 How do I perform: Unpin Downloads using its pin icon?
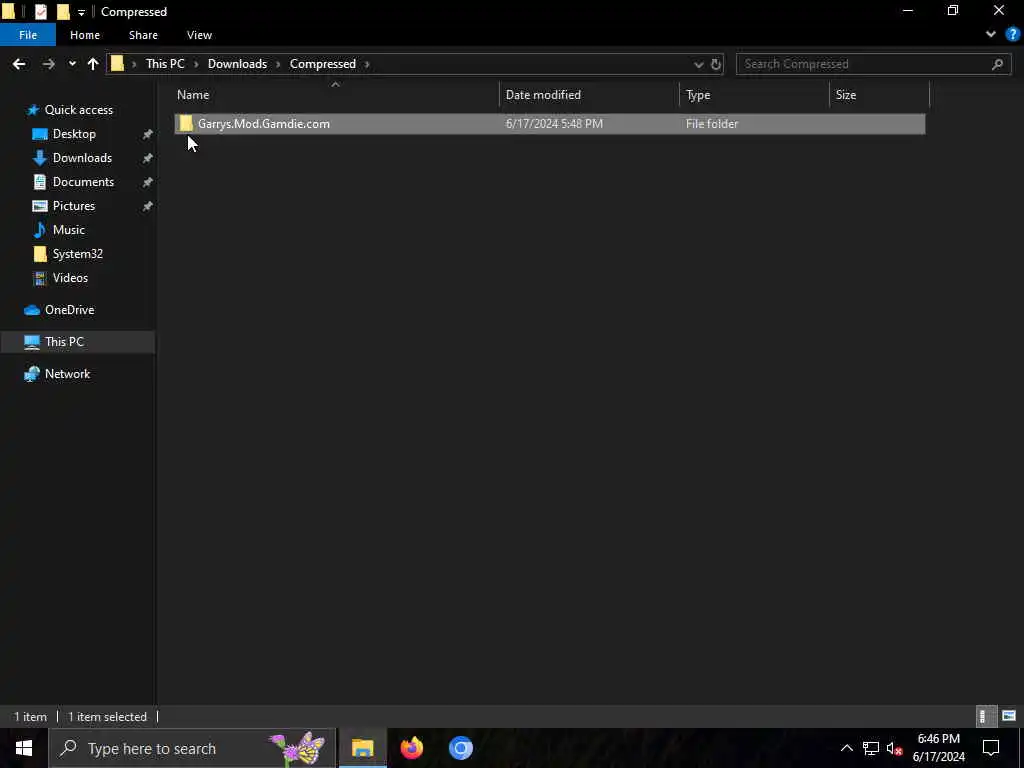[148, 159]
